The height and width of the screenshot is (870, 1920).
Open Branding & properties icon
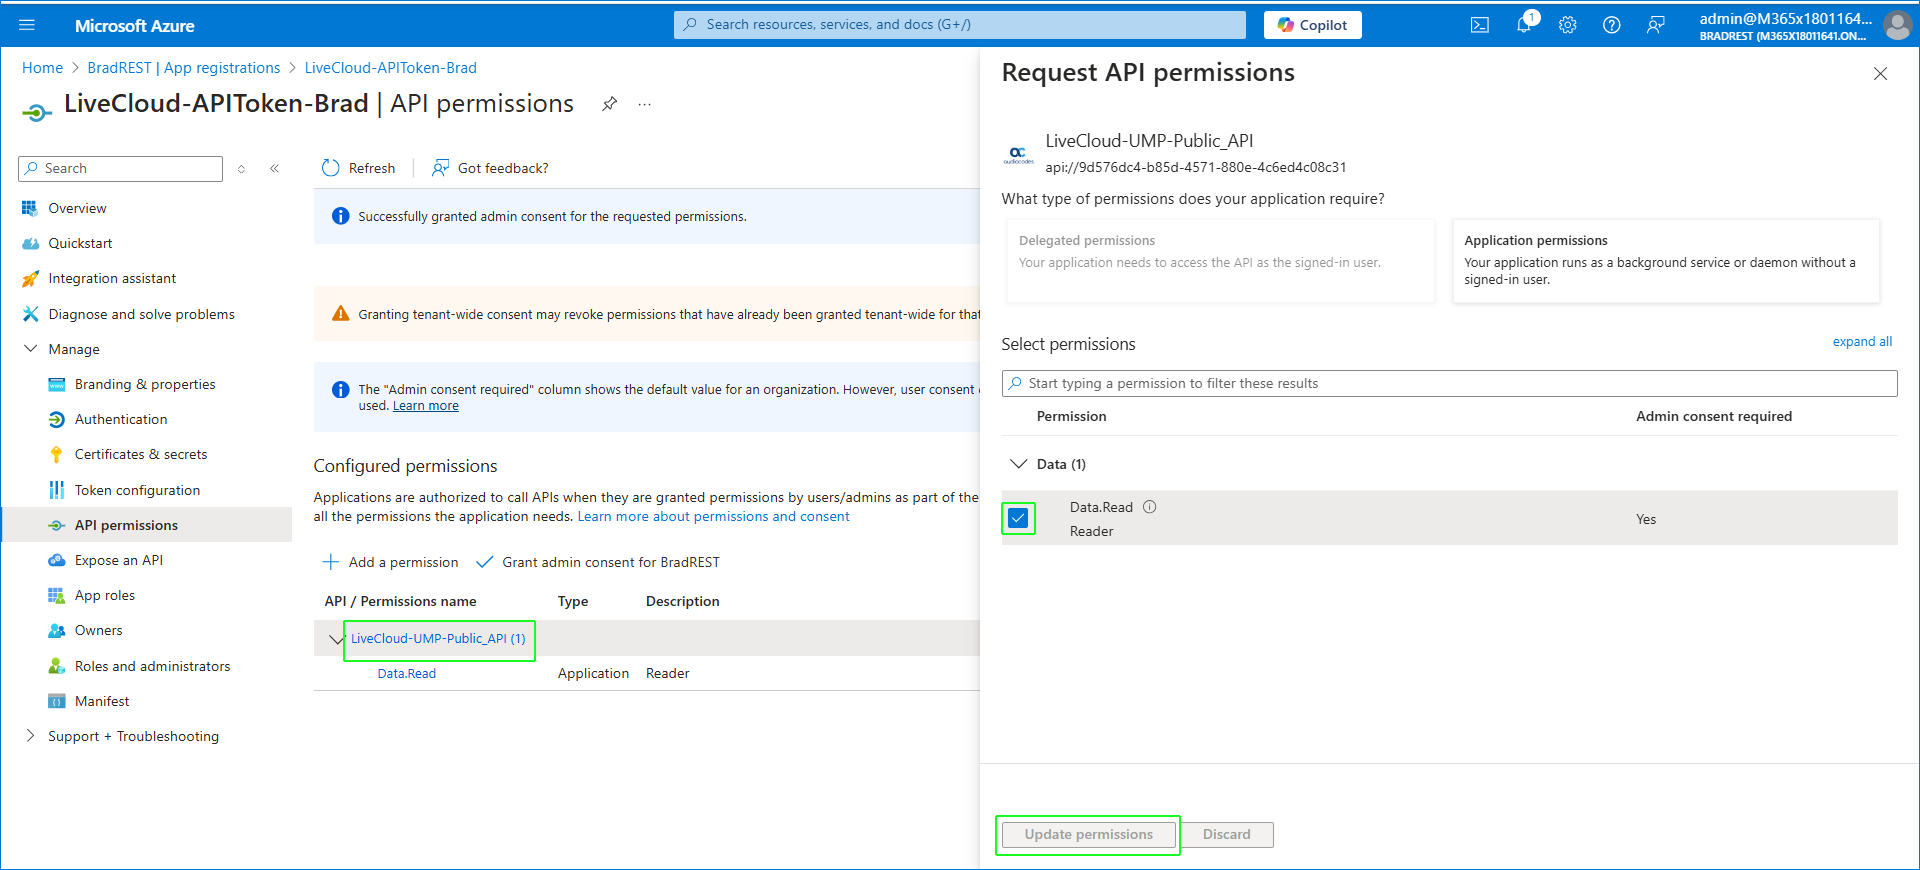(x=57, y=384)
